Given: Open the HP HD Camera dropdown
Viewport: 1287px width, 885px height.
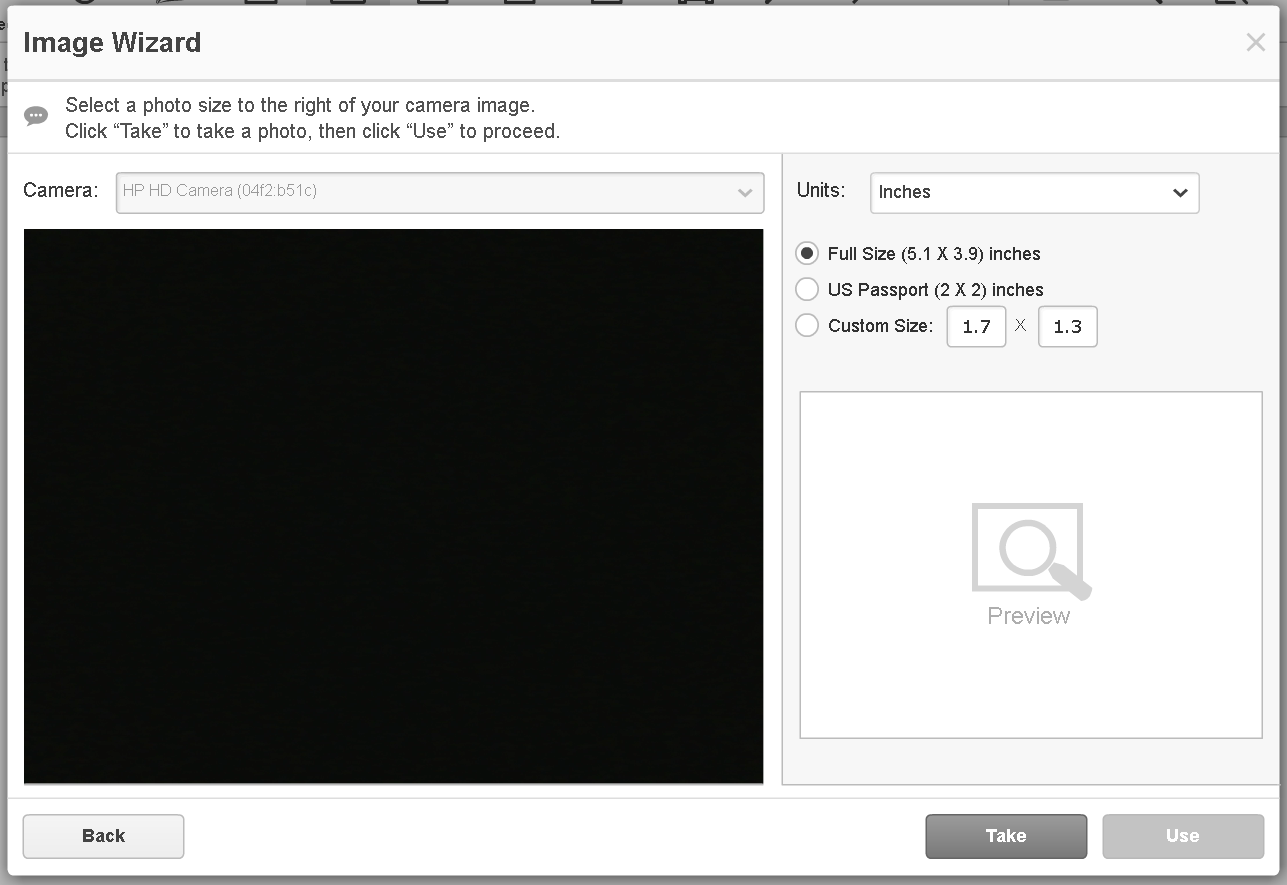Looking at the screenshot, I should coord(440,193).
